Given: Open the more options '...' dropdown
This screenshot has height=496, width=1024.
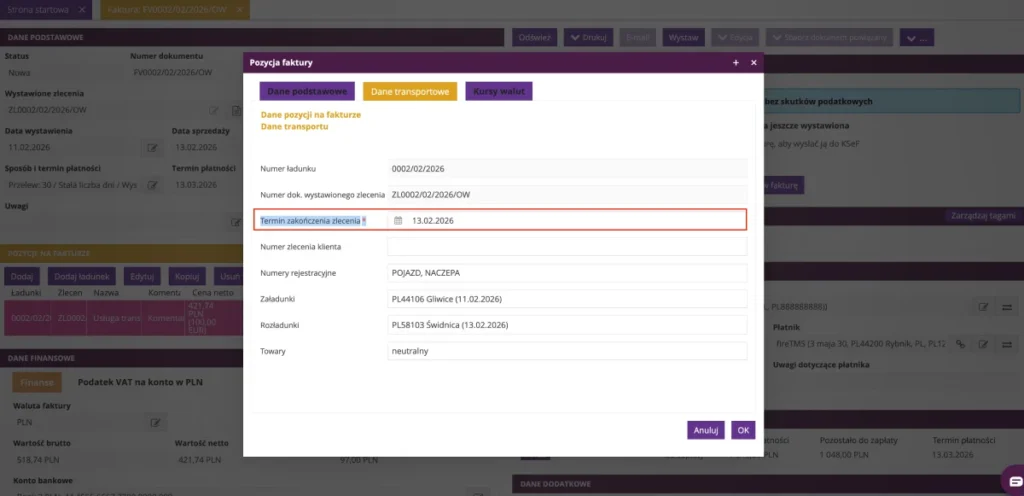Looking at the screenshot, I should [x=917, y=37].
